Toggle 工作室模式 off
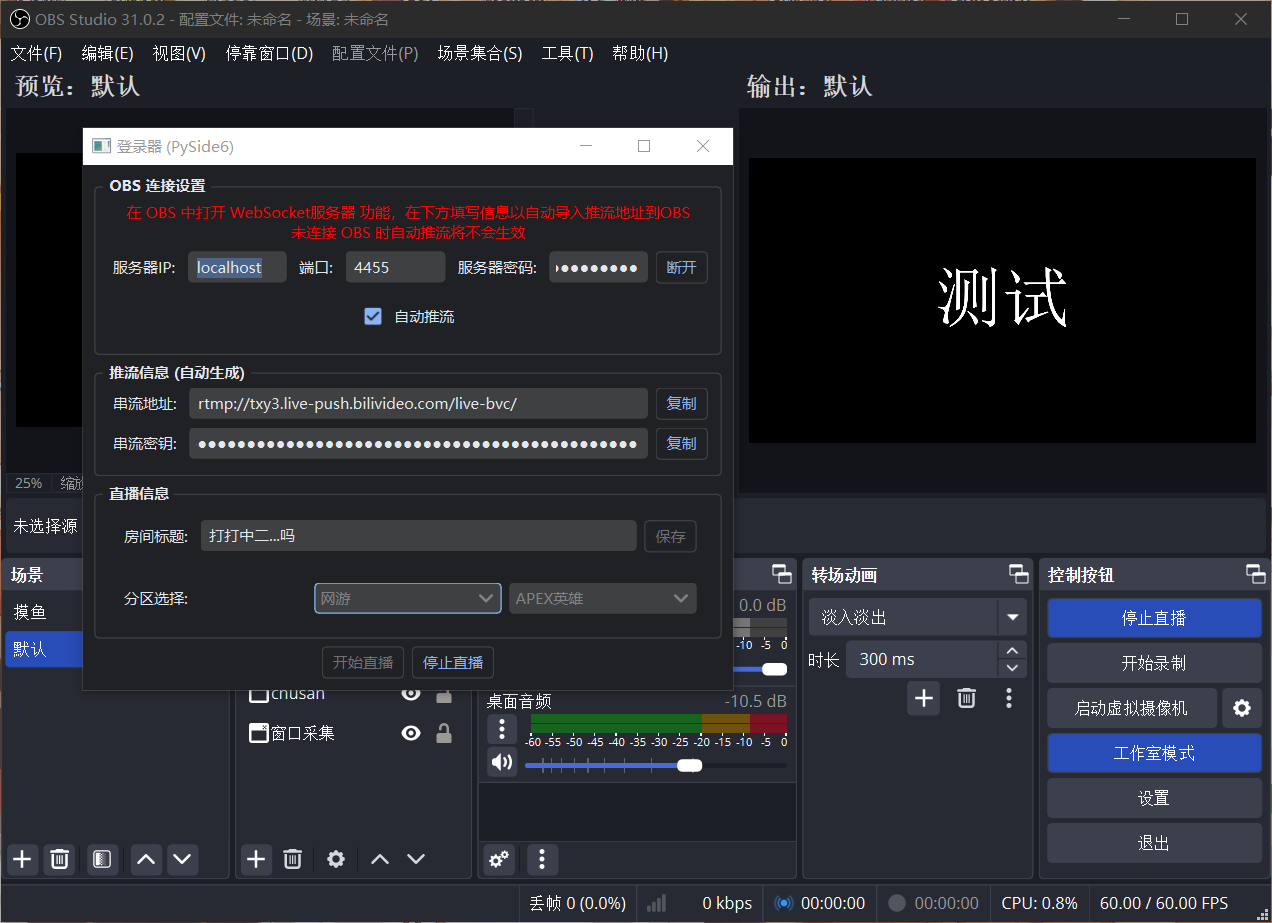Screen dimensions: 1272x923 (1154, 753)
